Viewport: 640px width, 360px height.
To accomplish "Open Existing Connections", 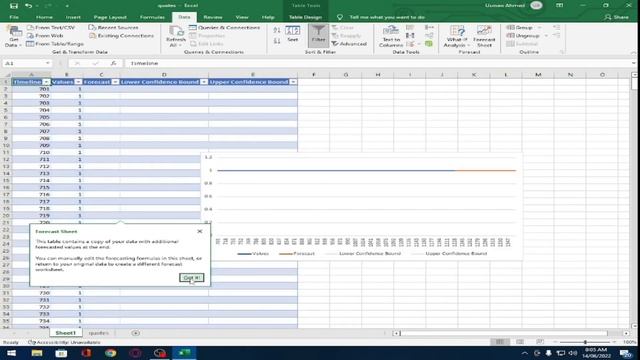I will (x=121, y=36).
